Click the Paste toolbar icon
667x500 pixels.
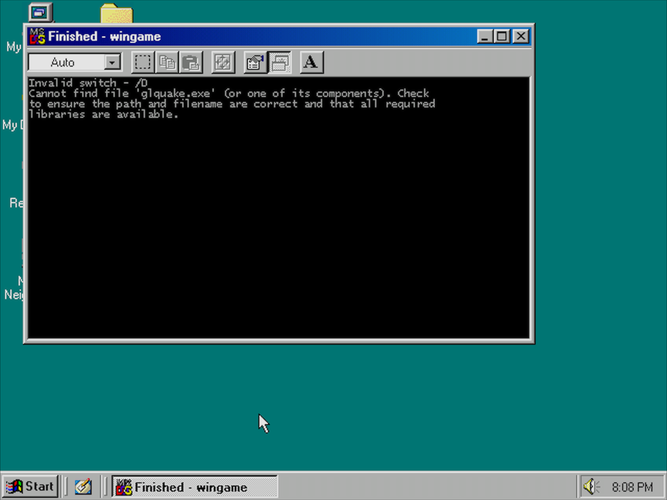[190, 62]
